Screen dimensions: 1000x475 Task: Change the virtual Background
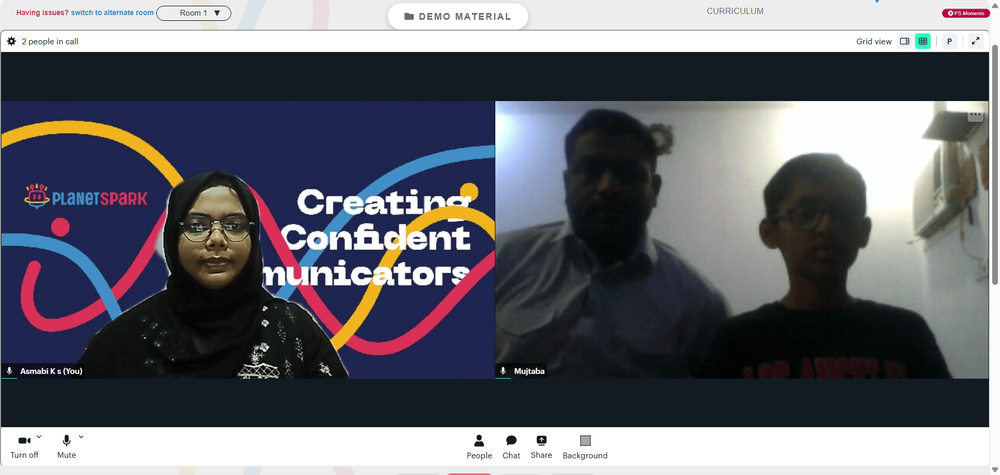585,447
